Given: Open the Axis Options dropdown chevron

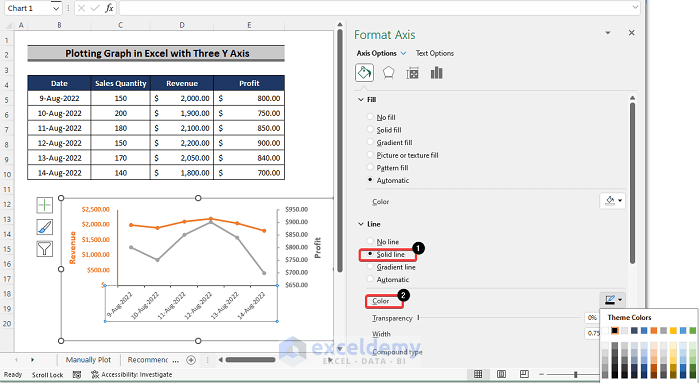Looking at the screenshot, I should 404,53.
